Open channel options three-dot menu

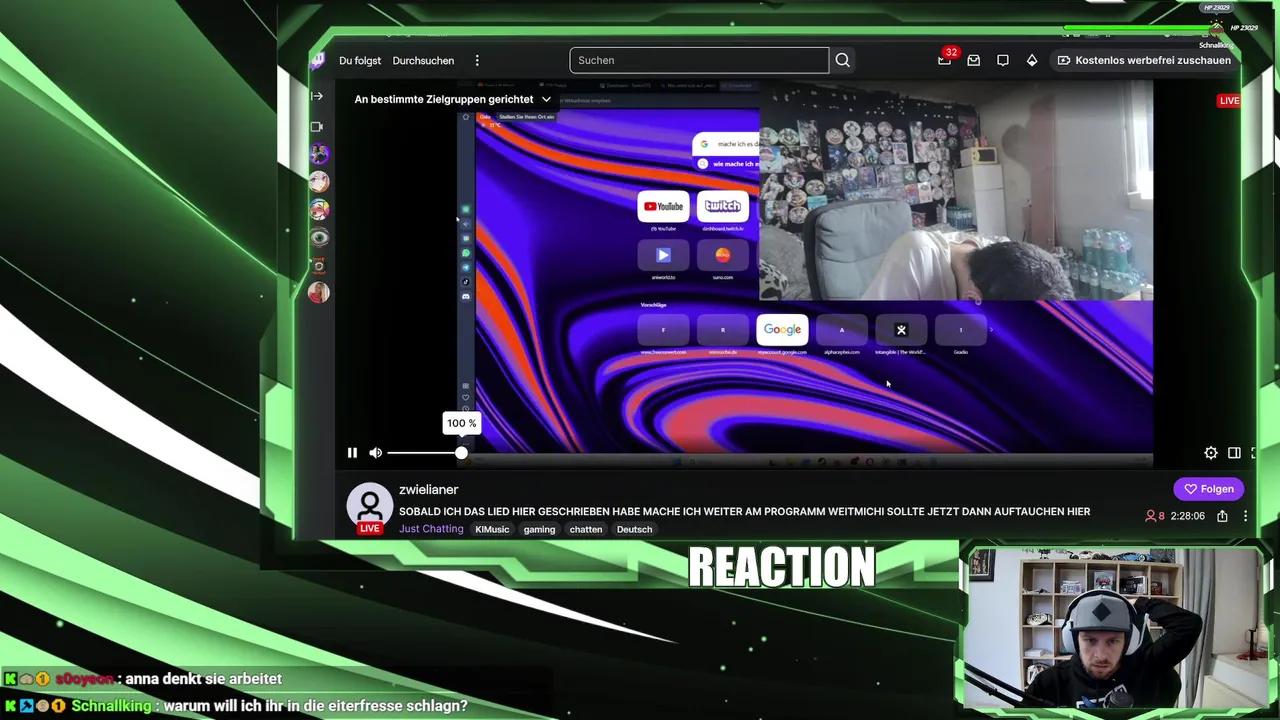coord(1245,516)
